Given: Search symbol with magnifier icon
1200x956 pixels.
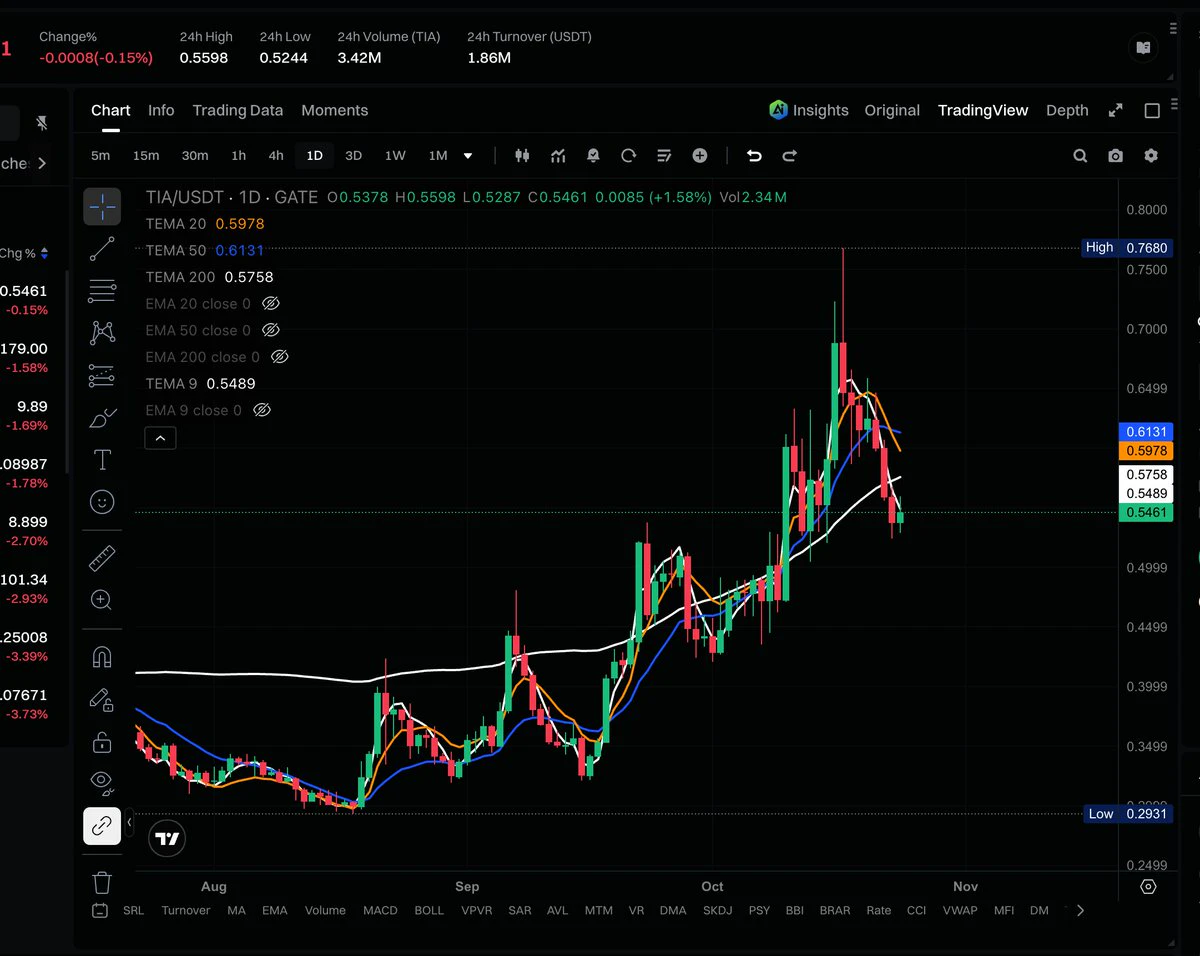Looking at the screenshot, I should [1080, 156].
